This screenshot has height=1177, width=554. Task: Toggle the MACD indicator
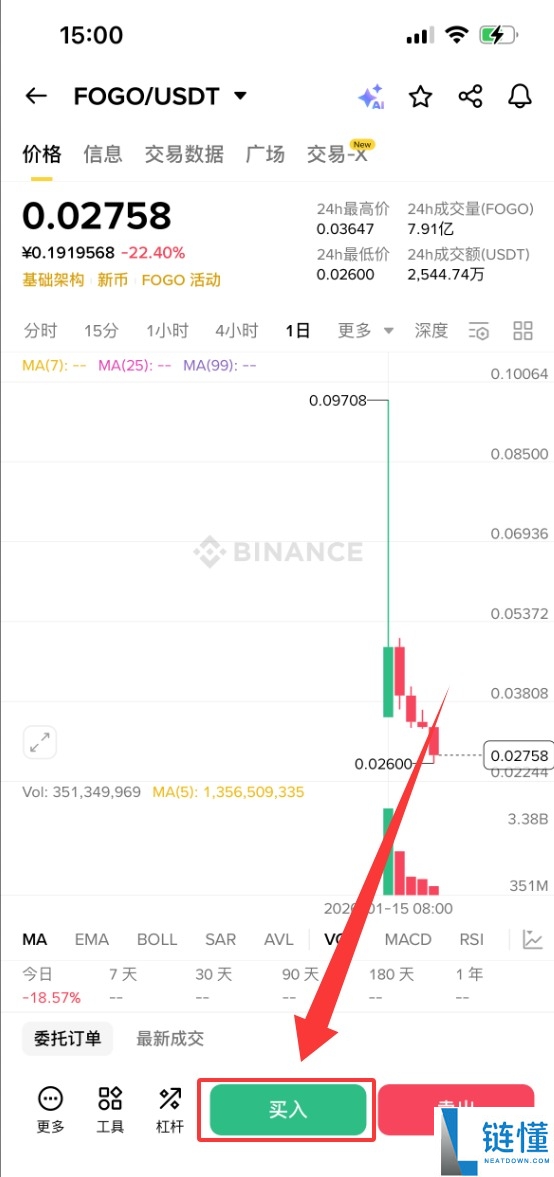(408, 939)
